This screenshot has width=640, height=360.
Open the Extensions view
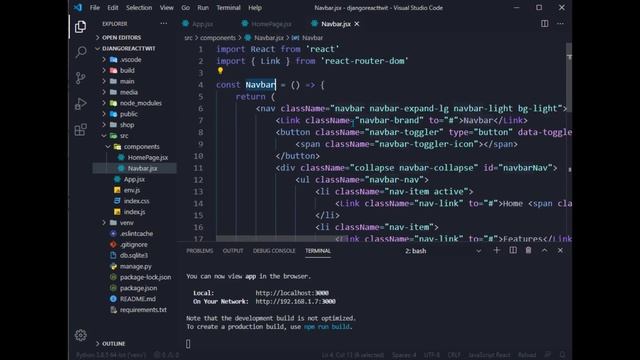(80, 130)
